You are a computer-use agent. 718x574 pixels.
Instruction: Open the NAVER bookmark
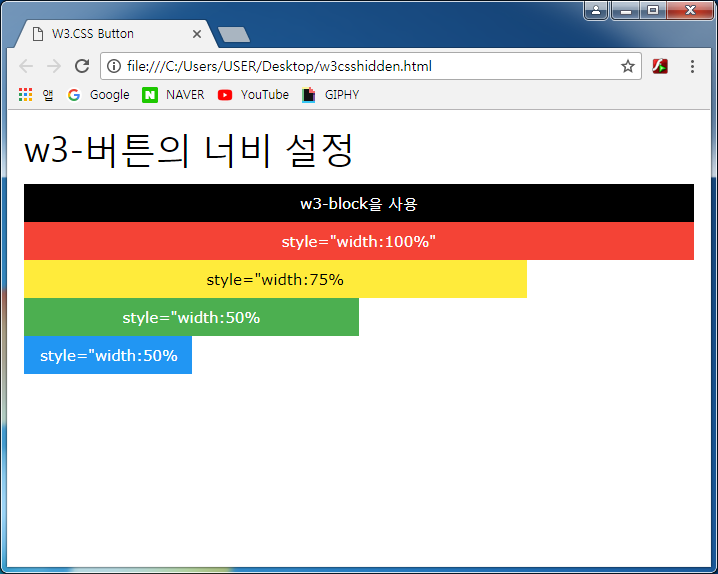coord(173,95)
